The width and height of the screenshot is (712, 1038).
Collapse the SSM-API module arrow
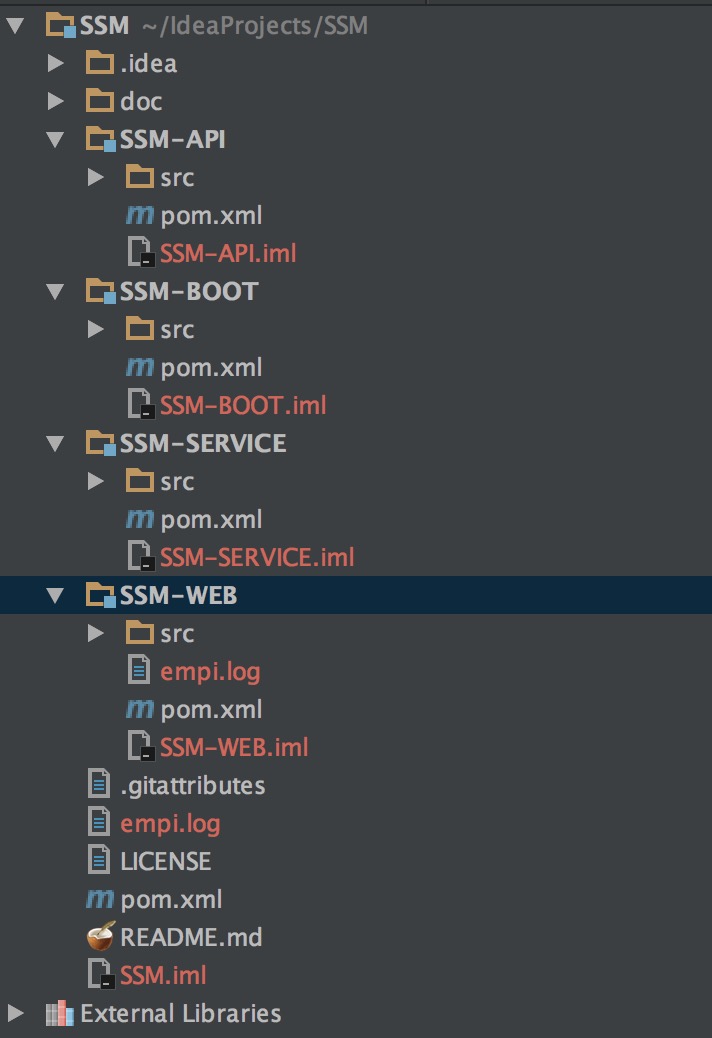pos(55,139)
